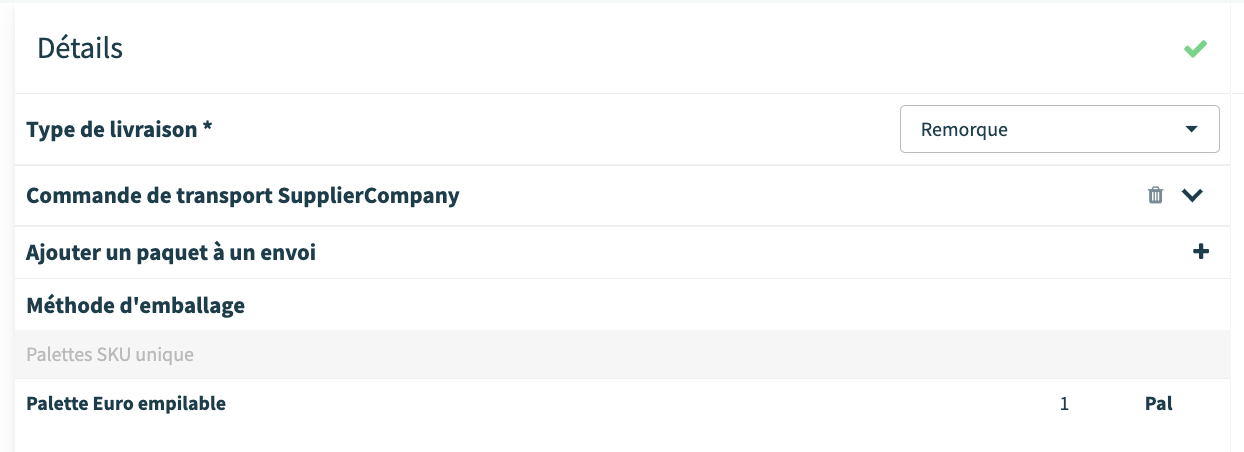This screenshot has width=1244, height=452.
Task: Click the Type de livraison label
Action: (x=119, y=129)
